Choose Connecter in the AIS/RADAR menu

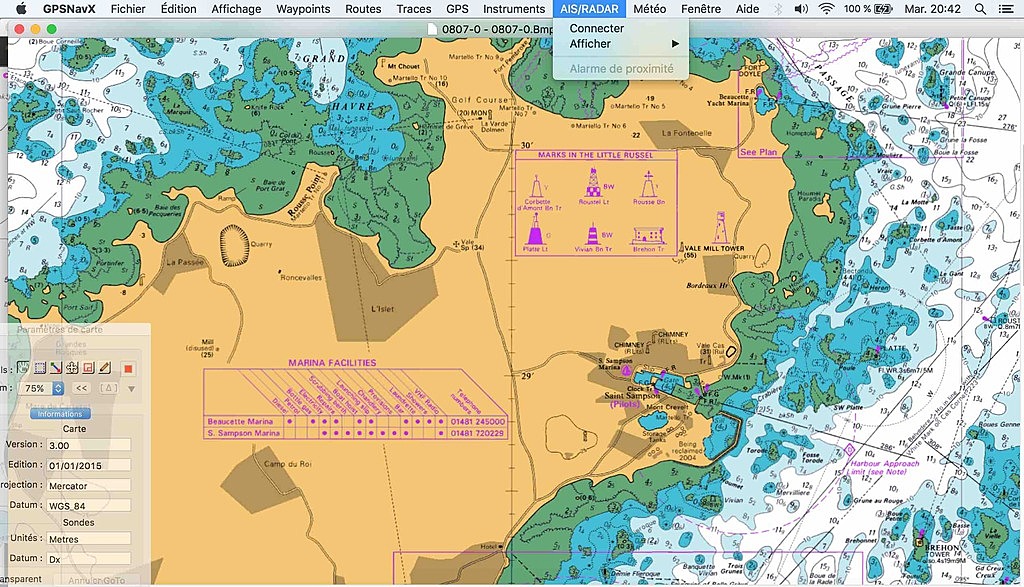(x=620, y=28)
